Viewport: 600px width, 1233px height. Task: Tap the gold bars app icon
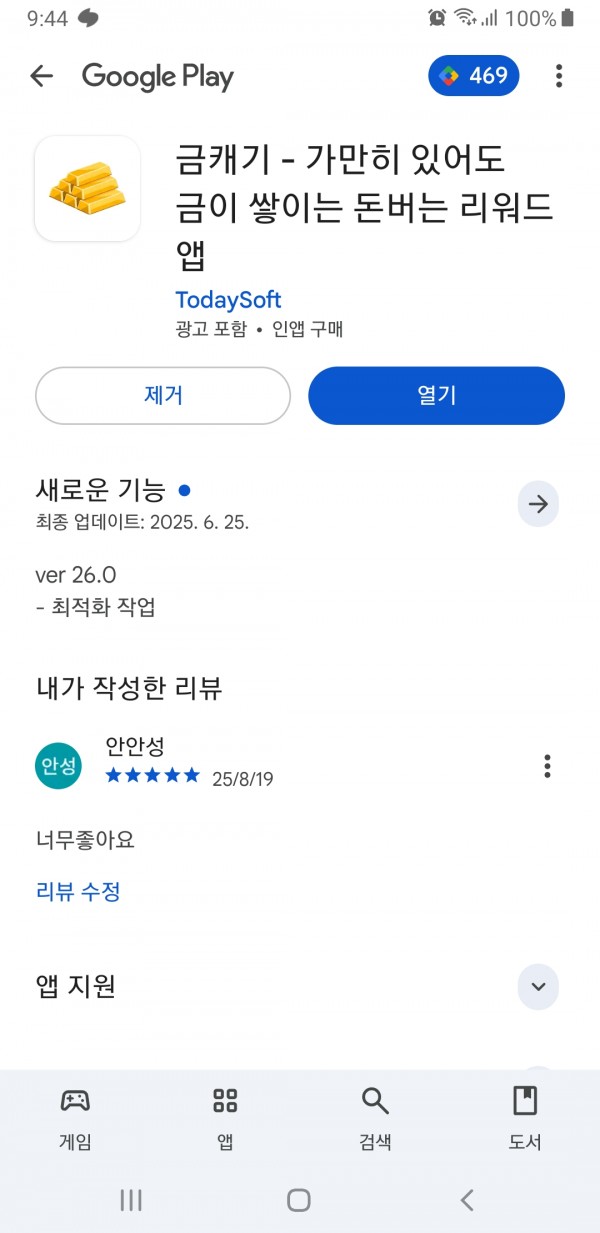[87, 189]
